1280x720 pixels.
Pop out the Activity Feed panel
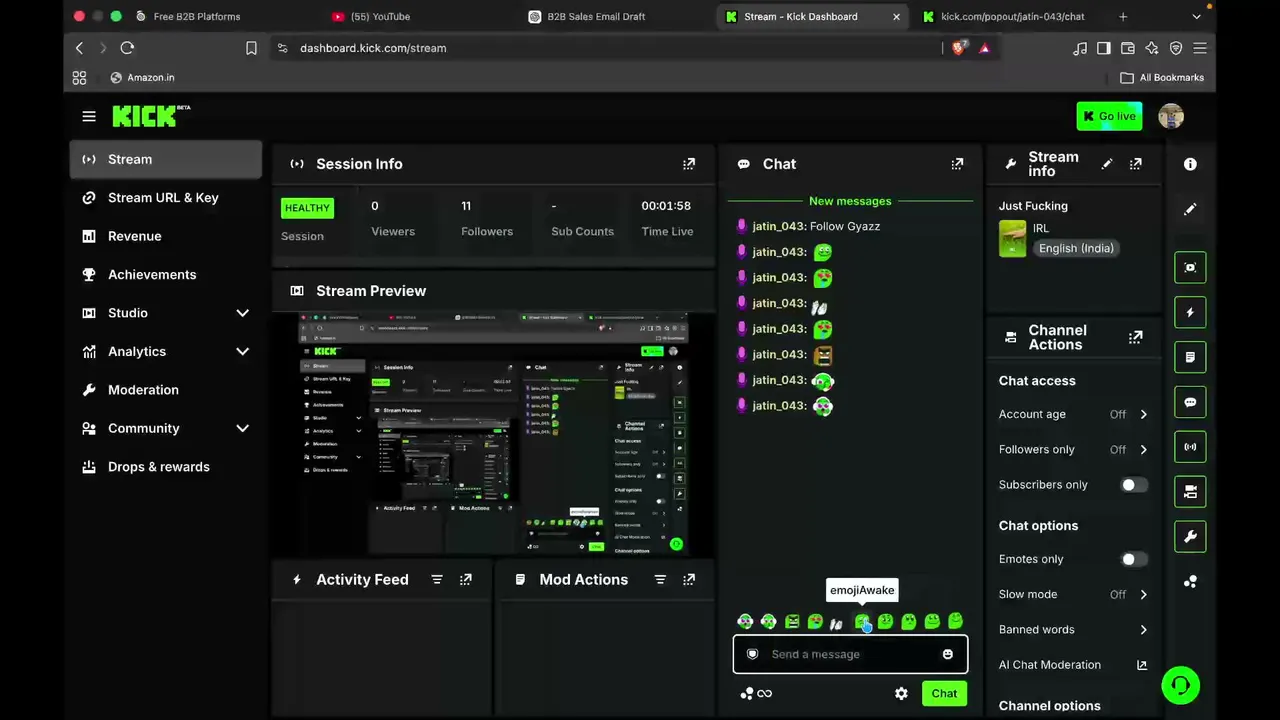(466, 580)
